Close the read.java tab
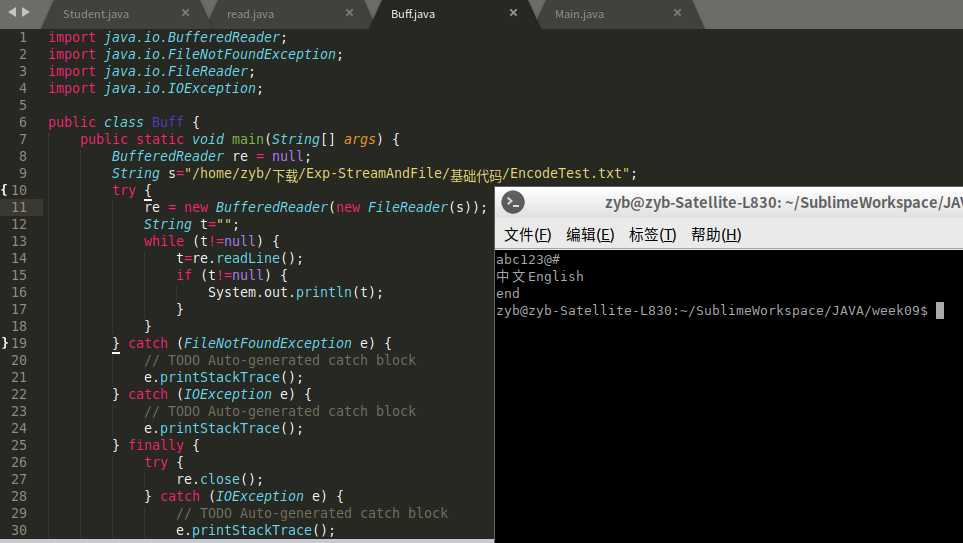Image resolution: width=963 pixels, height=543 pixels. point(349,13)
